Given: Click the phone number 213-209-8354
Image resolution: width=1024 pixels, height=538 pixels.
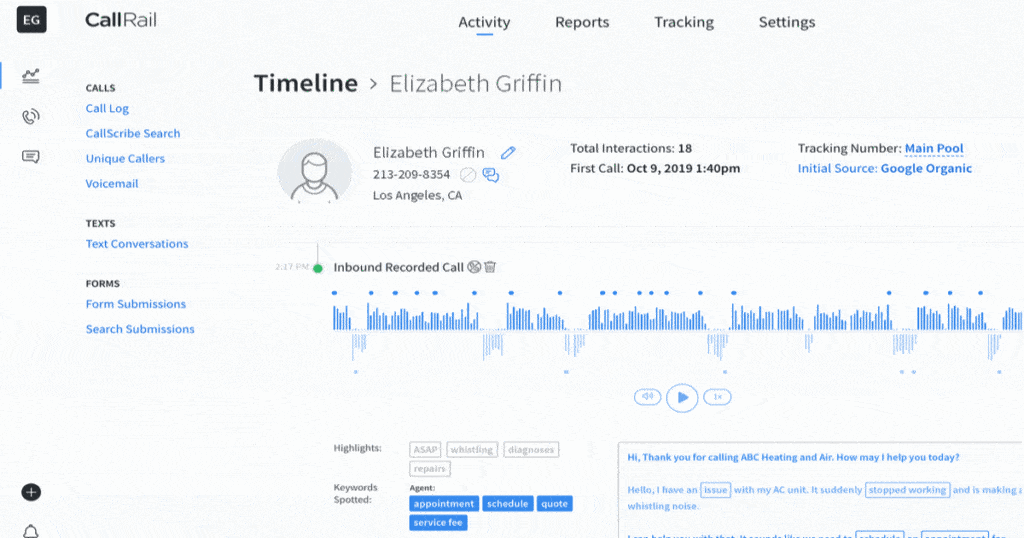Looking at the screenshot, I should click(x=411, y=174).
